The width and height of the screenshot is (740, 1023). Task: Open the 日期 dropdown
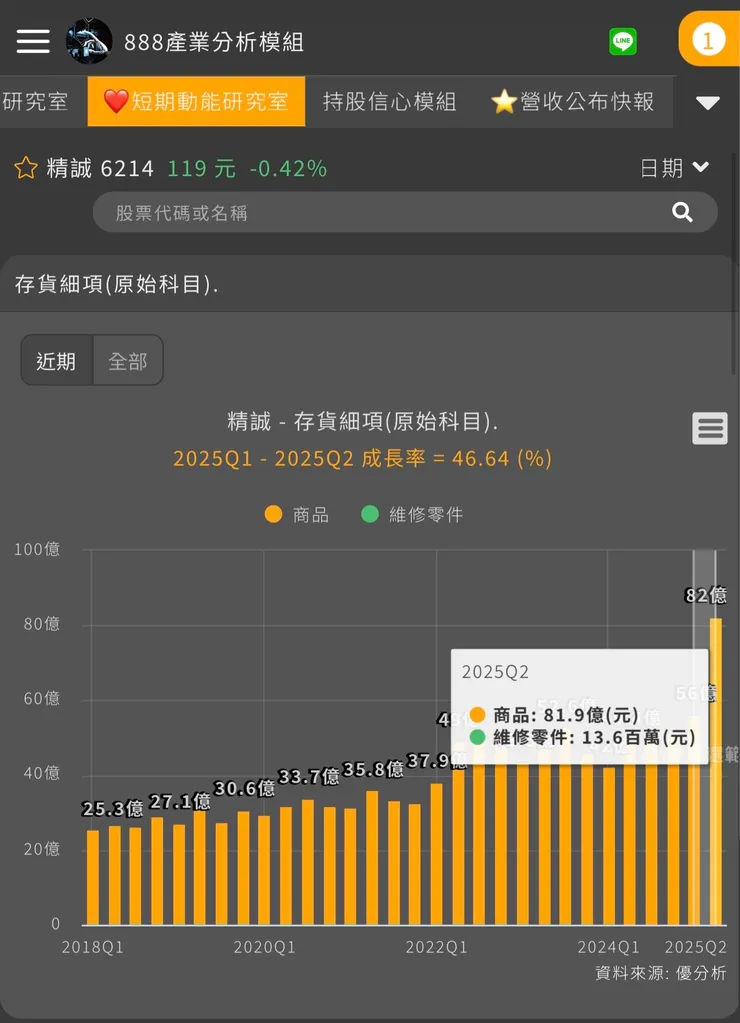pos(674,168)
